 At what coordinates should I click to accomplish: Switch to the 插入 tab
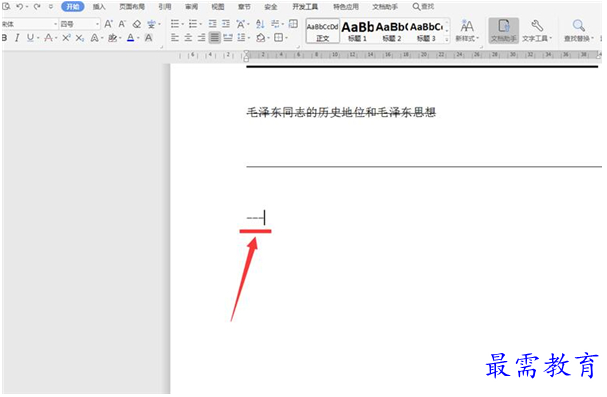(99, 7)
